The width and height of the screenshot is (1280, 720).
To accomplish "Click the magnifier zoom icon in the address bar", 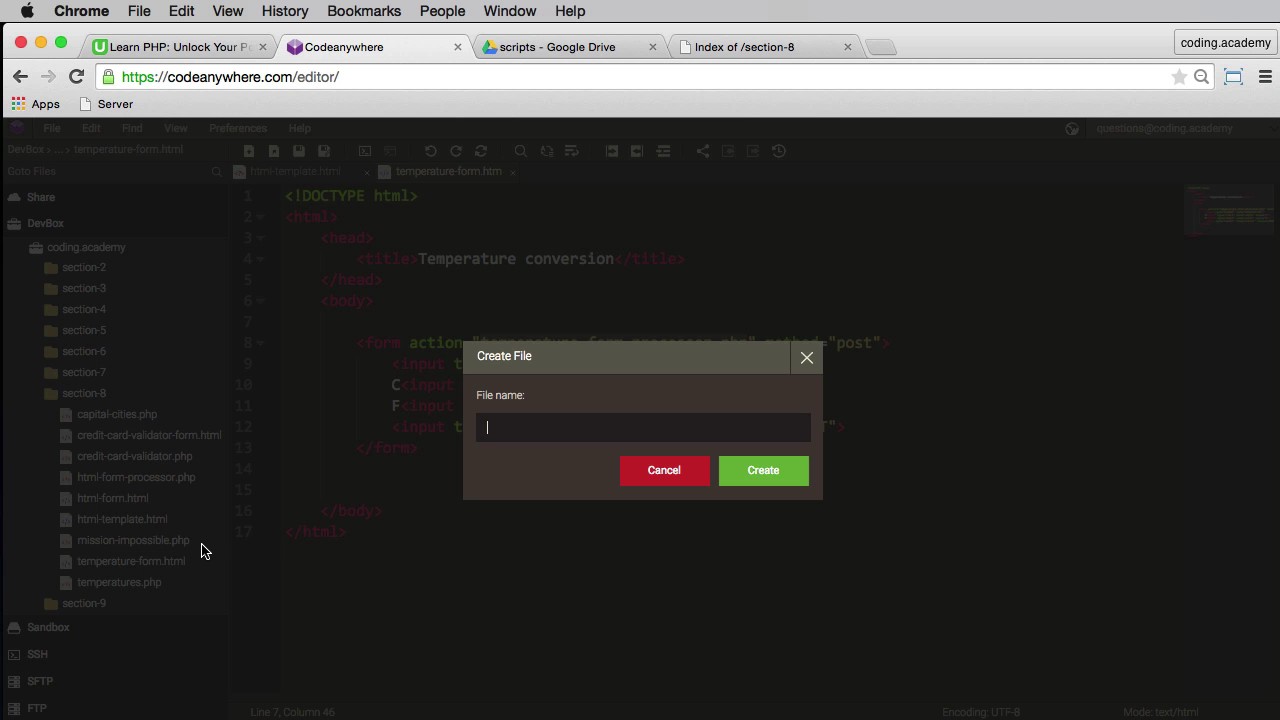I will (x=1201, y=77).
